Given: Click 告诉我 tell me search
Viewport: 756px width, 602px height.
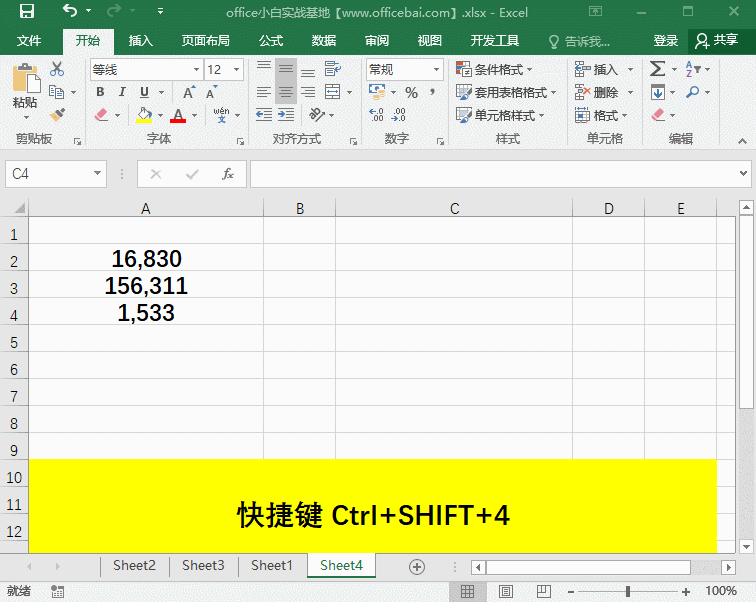Looking at the screenshot, I should coord(580,42).
